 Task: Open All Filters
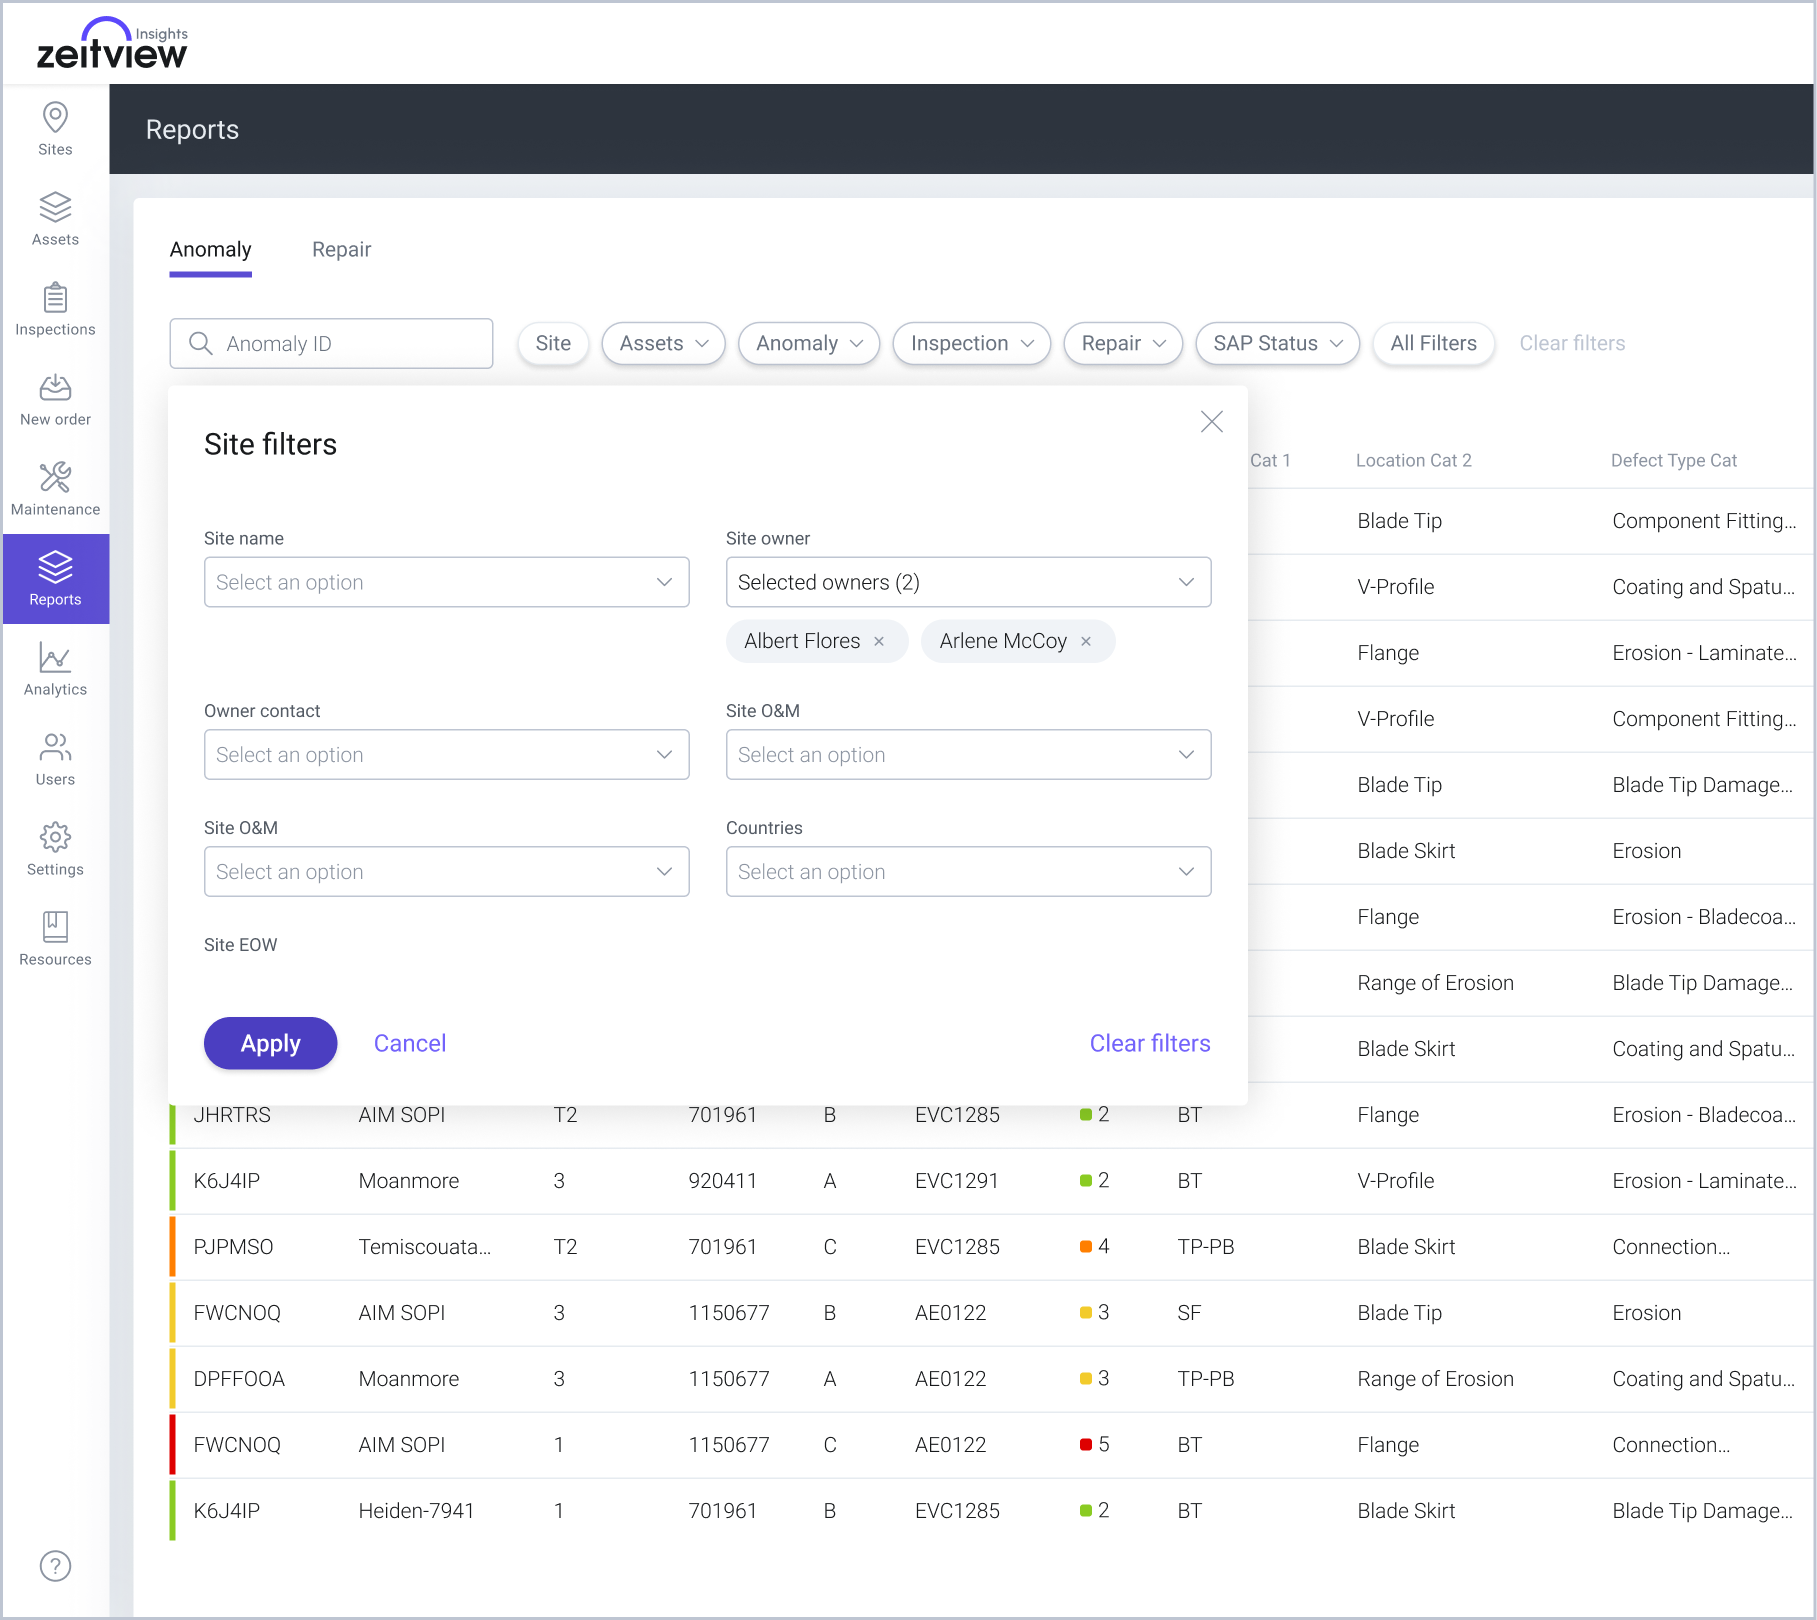pyautogui.click(x=1433, y=344)
